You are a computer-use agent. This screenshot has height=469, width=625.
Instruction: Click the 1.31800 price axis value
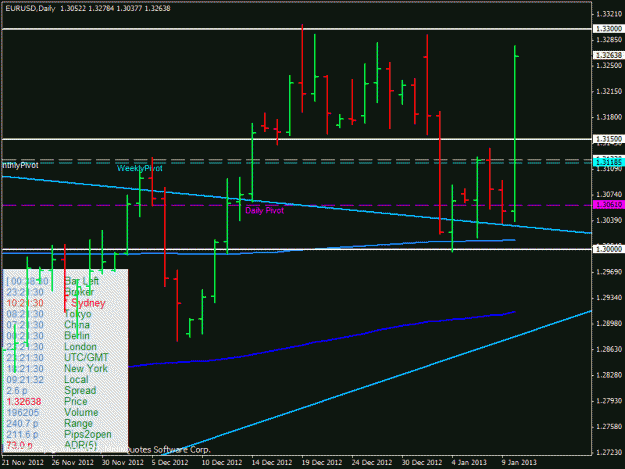tap(609, 117)
